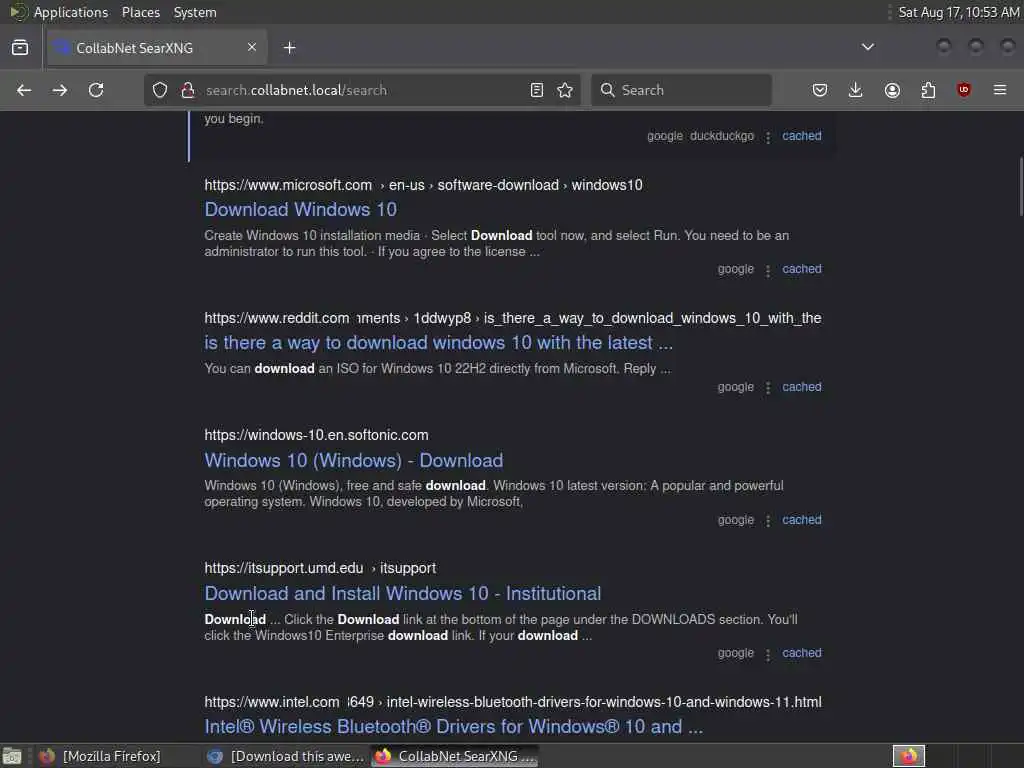Click the browser Search box
1024x768 pixels.
[x=682, y=90]
